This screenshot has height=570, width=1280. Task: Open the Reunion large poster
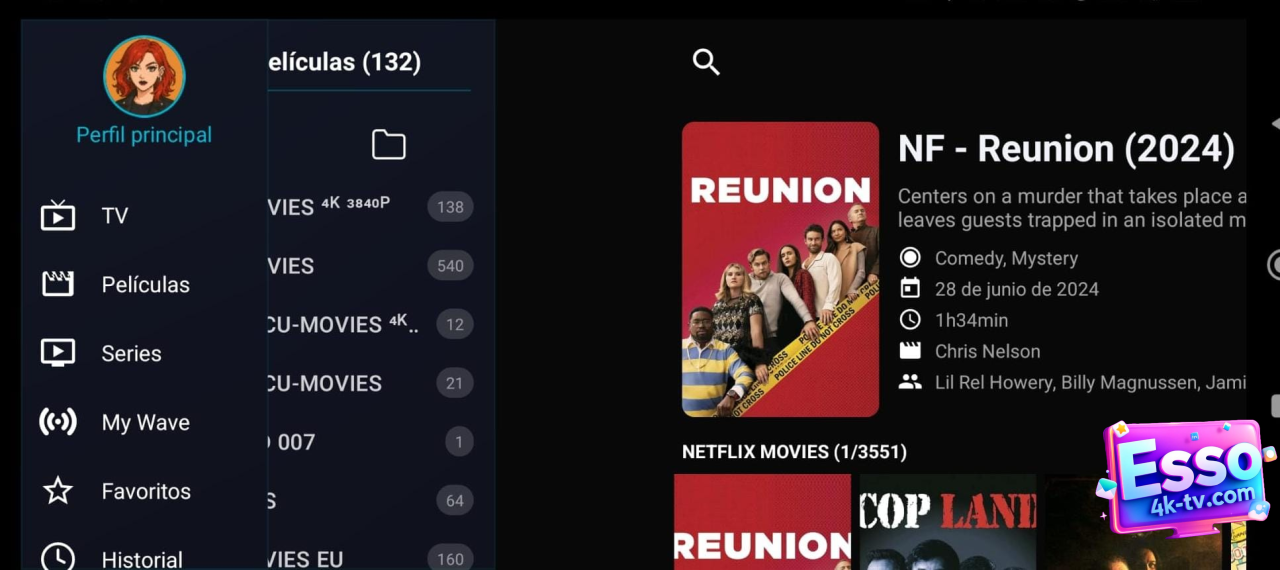pyautogui.click(x=780, y=269)
